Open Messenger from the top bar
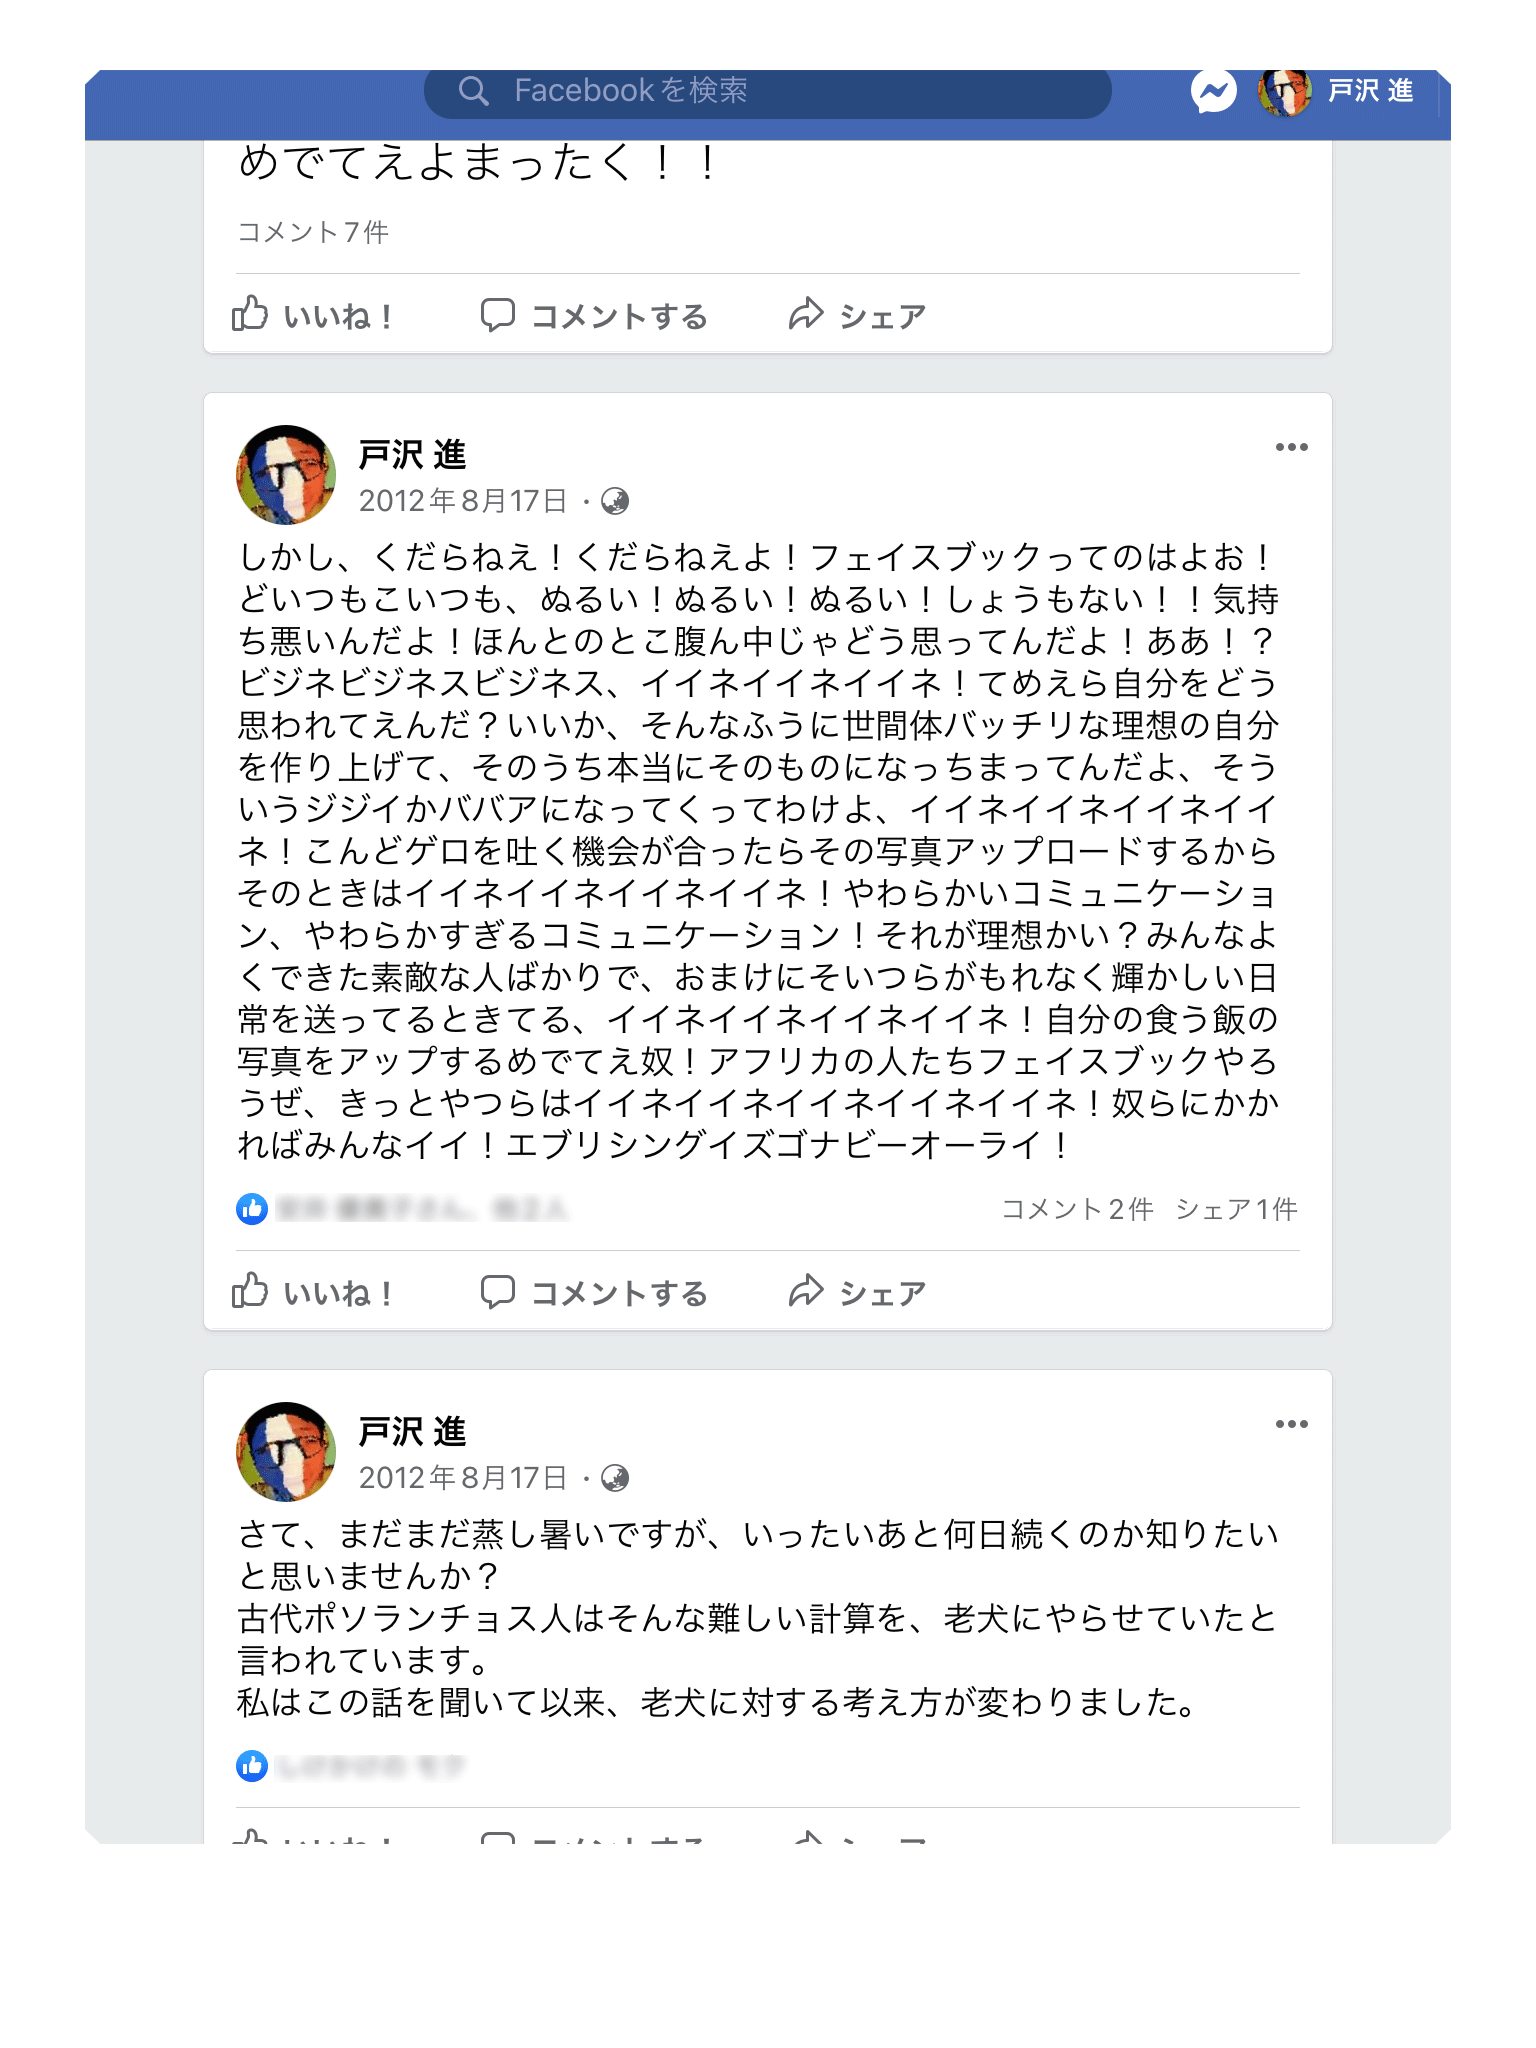 [x=1213, y=92]
